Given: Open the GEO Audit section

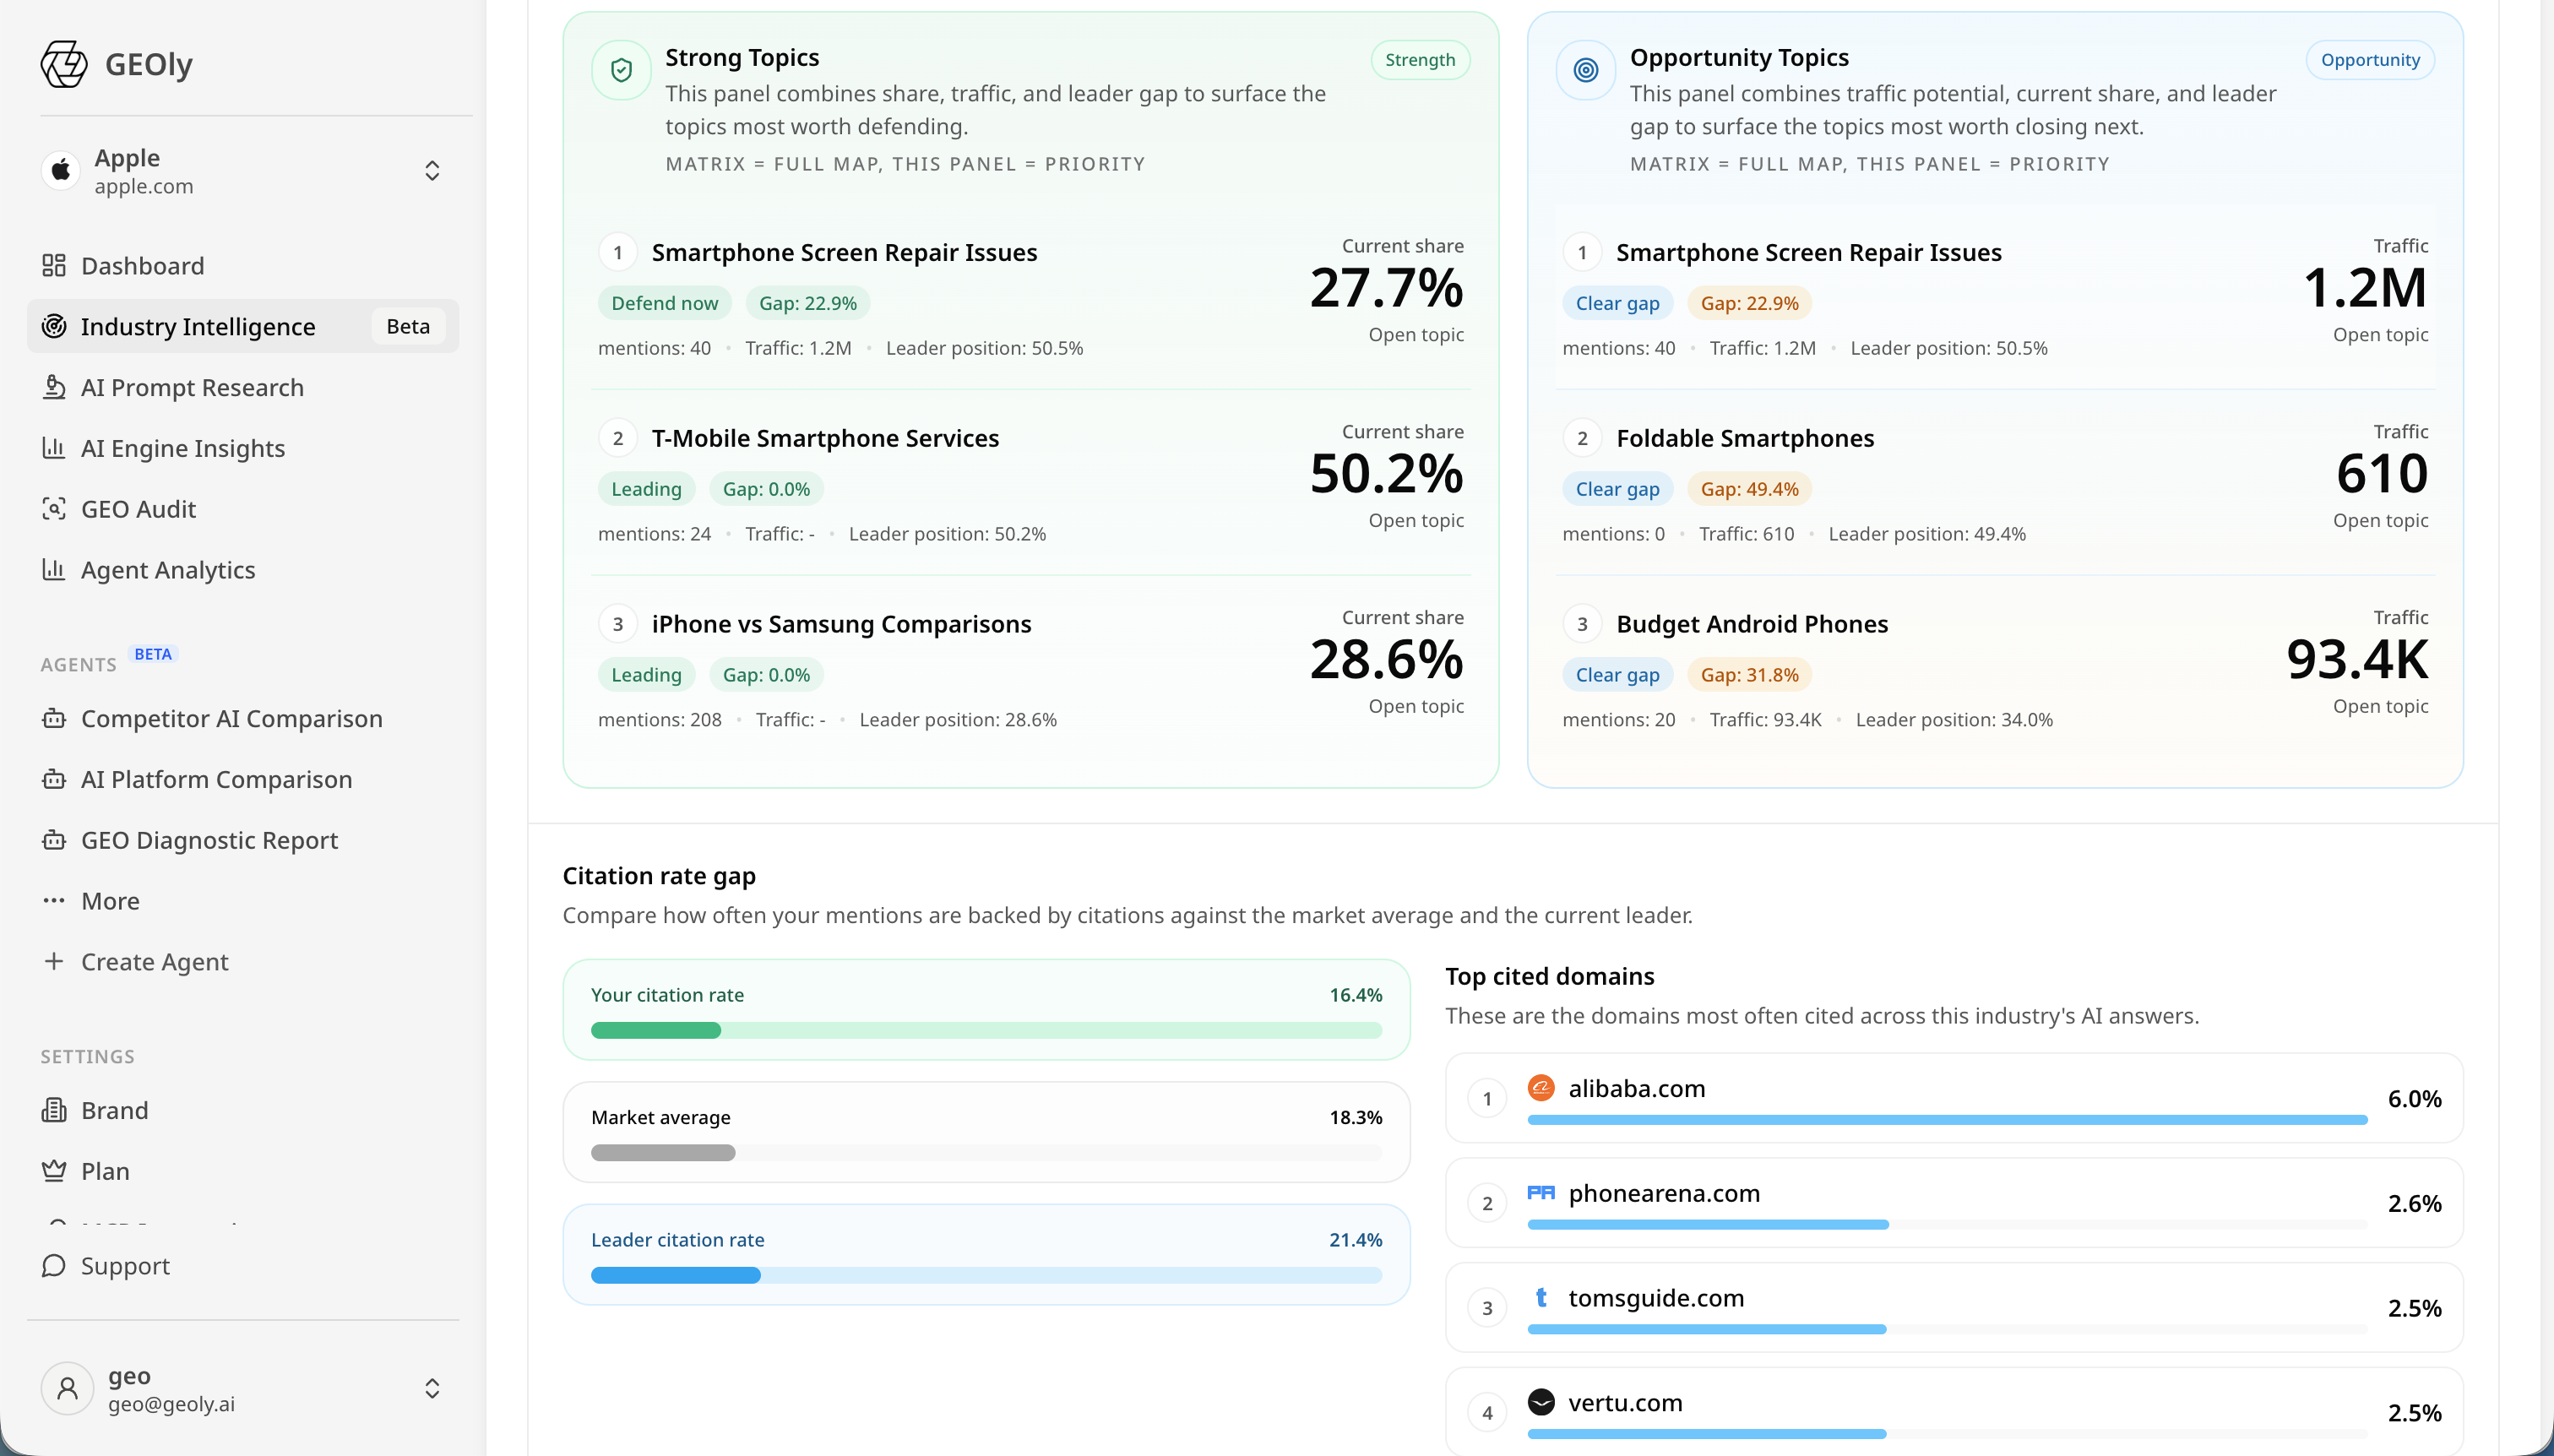Looking at the screenshot, I should click(x=243, y=509).
